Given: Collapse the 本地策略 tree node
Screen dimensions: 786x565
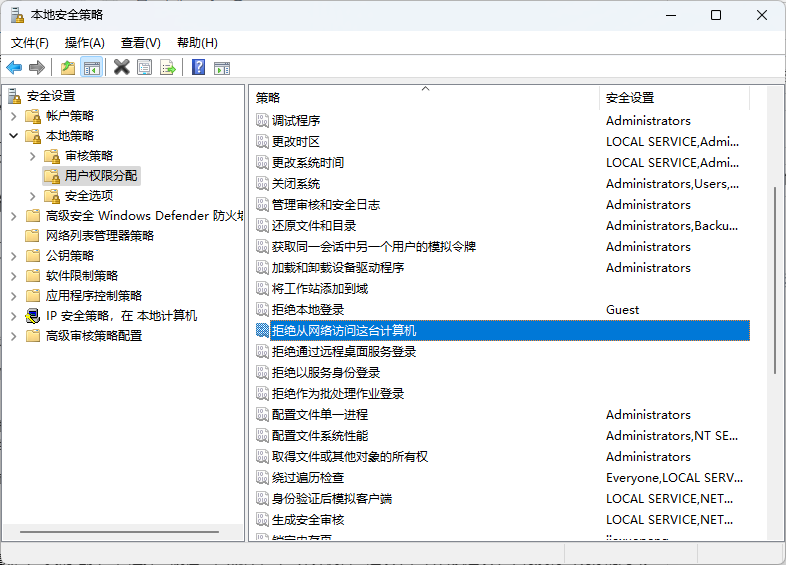Looking at the screenshot, I should click(x=14, y=136).
